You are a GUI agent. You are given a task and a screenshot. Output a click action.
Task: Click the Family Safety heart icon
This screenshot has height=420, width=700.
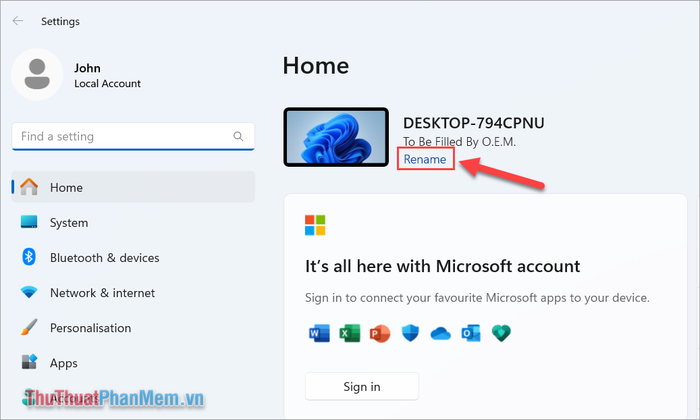(501, 332)
